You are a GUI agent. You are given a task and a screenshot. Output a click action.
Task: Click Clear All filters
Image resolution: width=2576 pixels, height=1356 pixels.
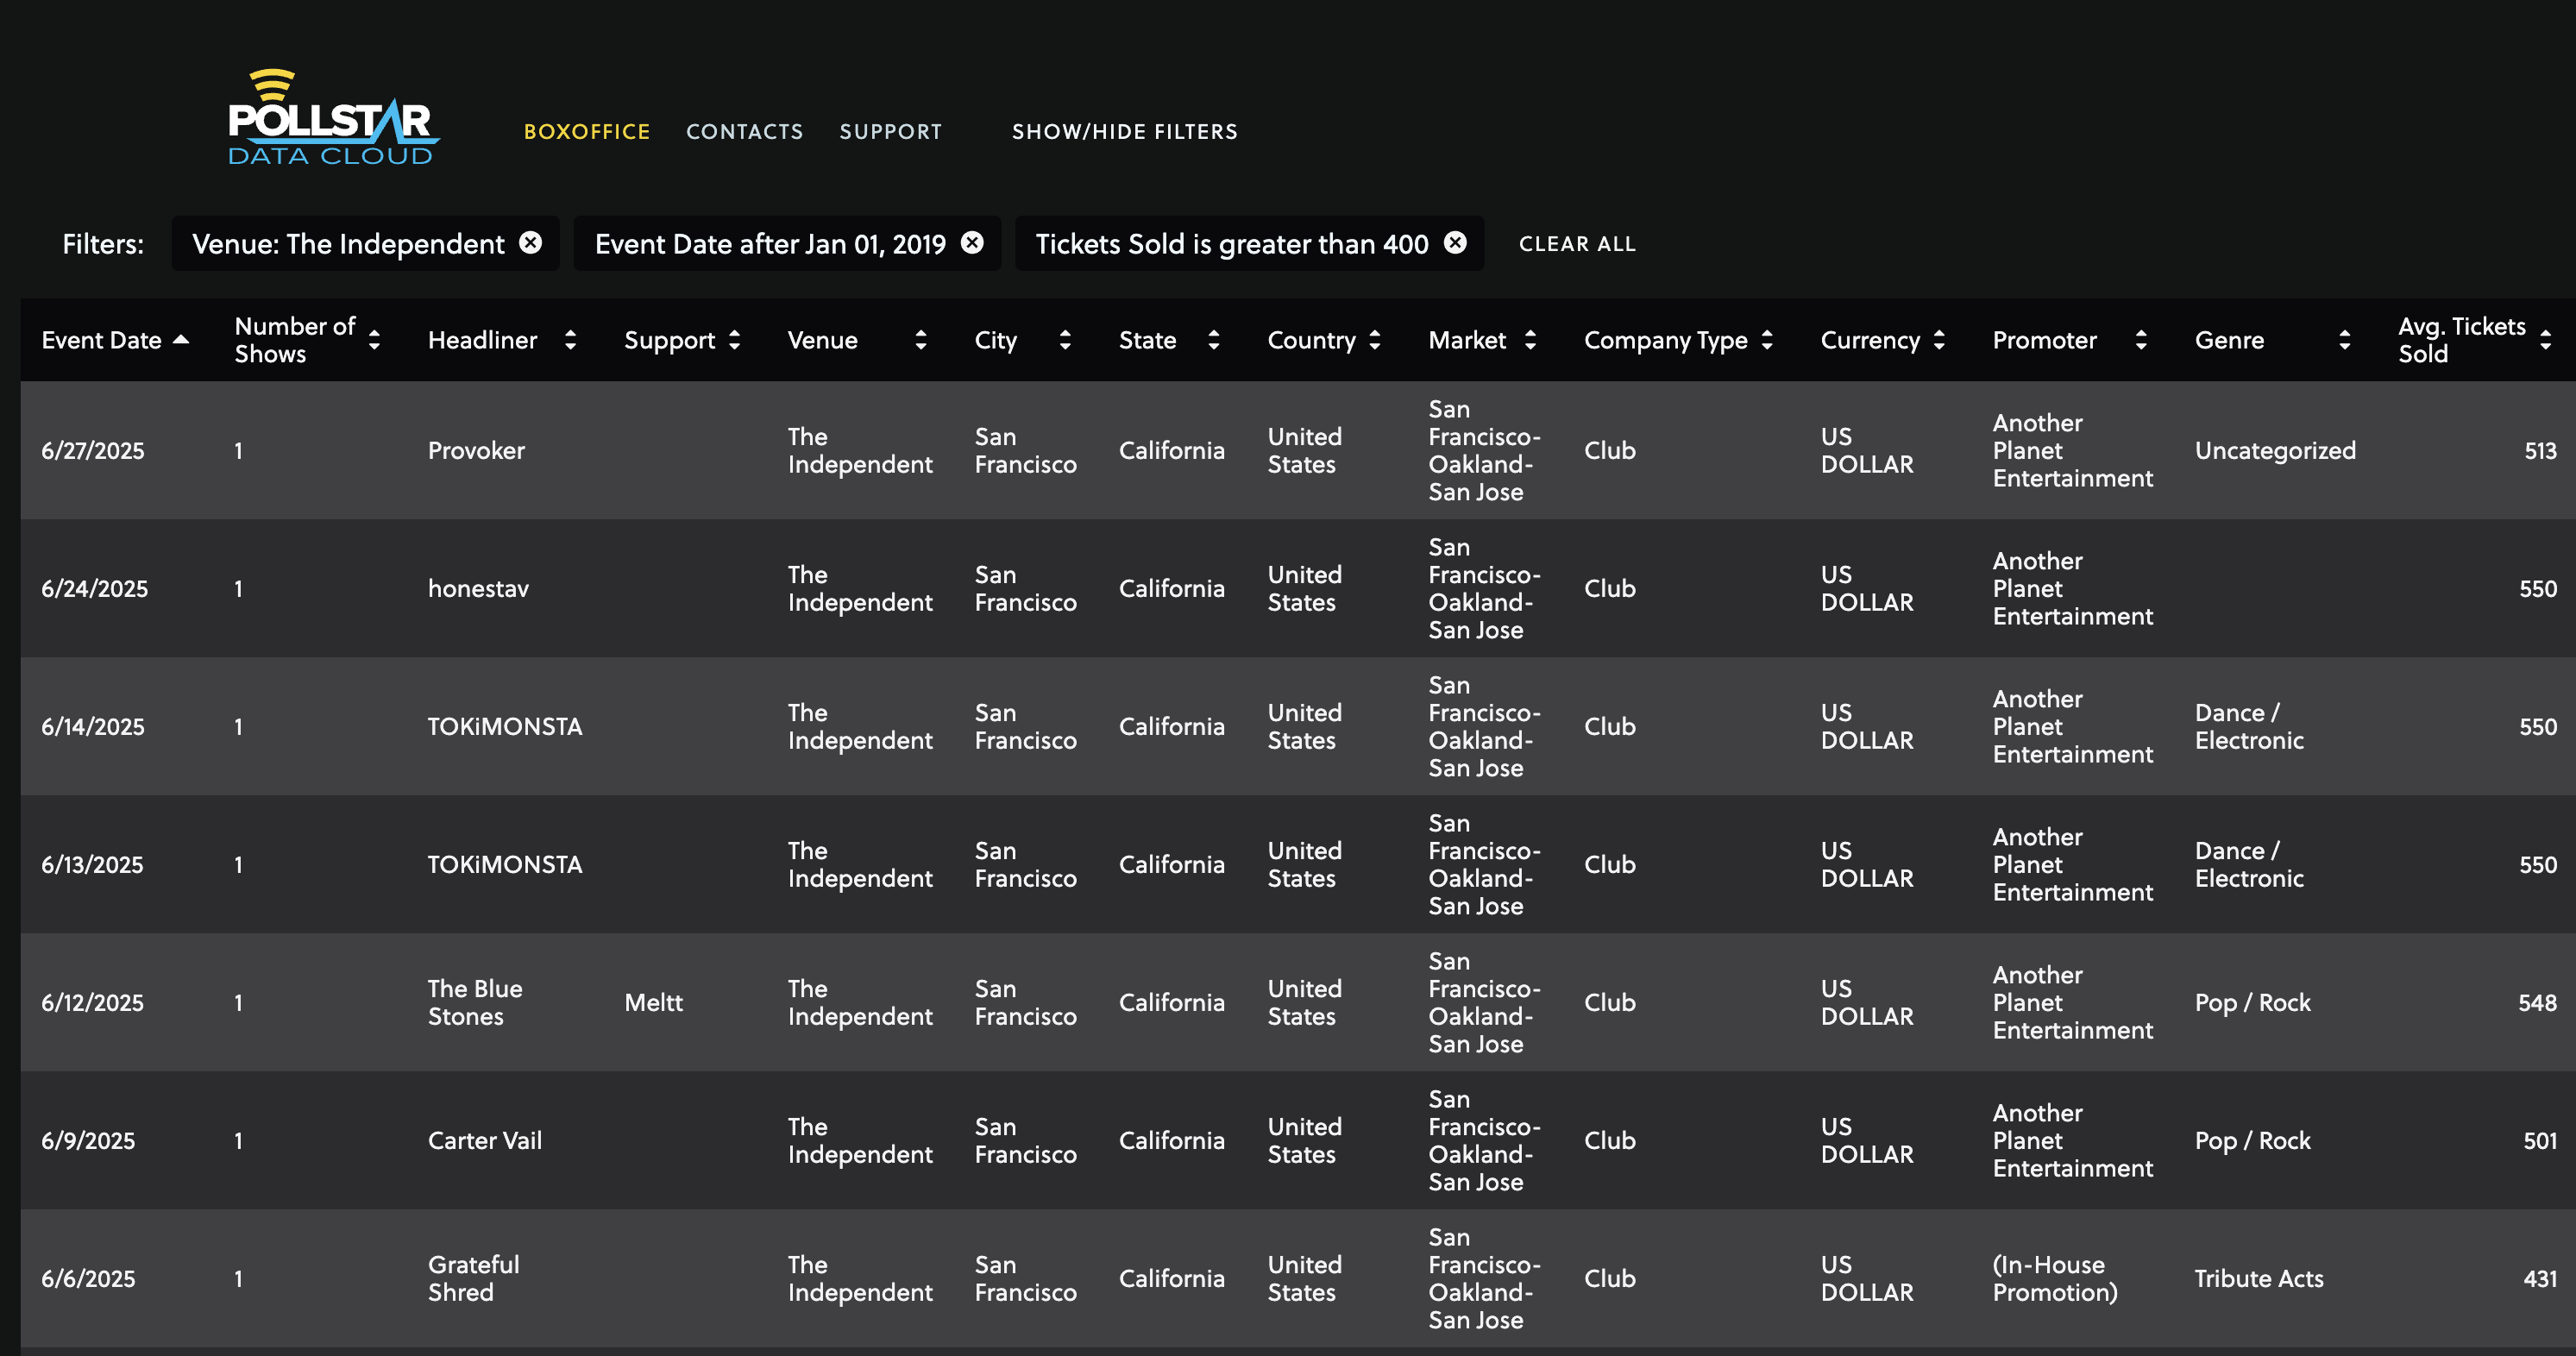click(1578, 244)
